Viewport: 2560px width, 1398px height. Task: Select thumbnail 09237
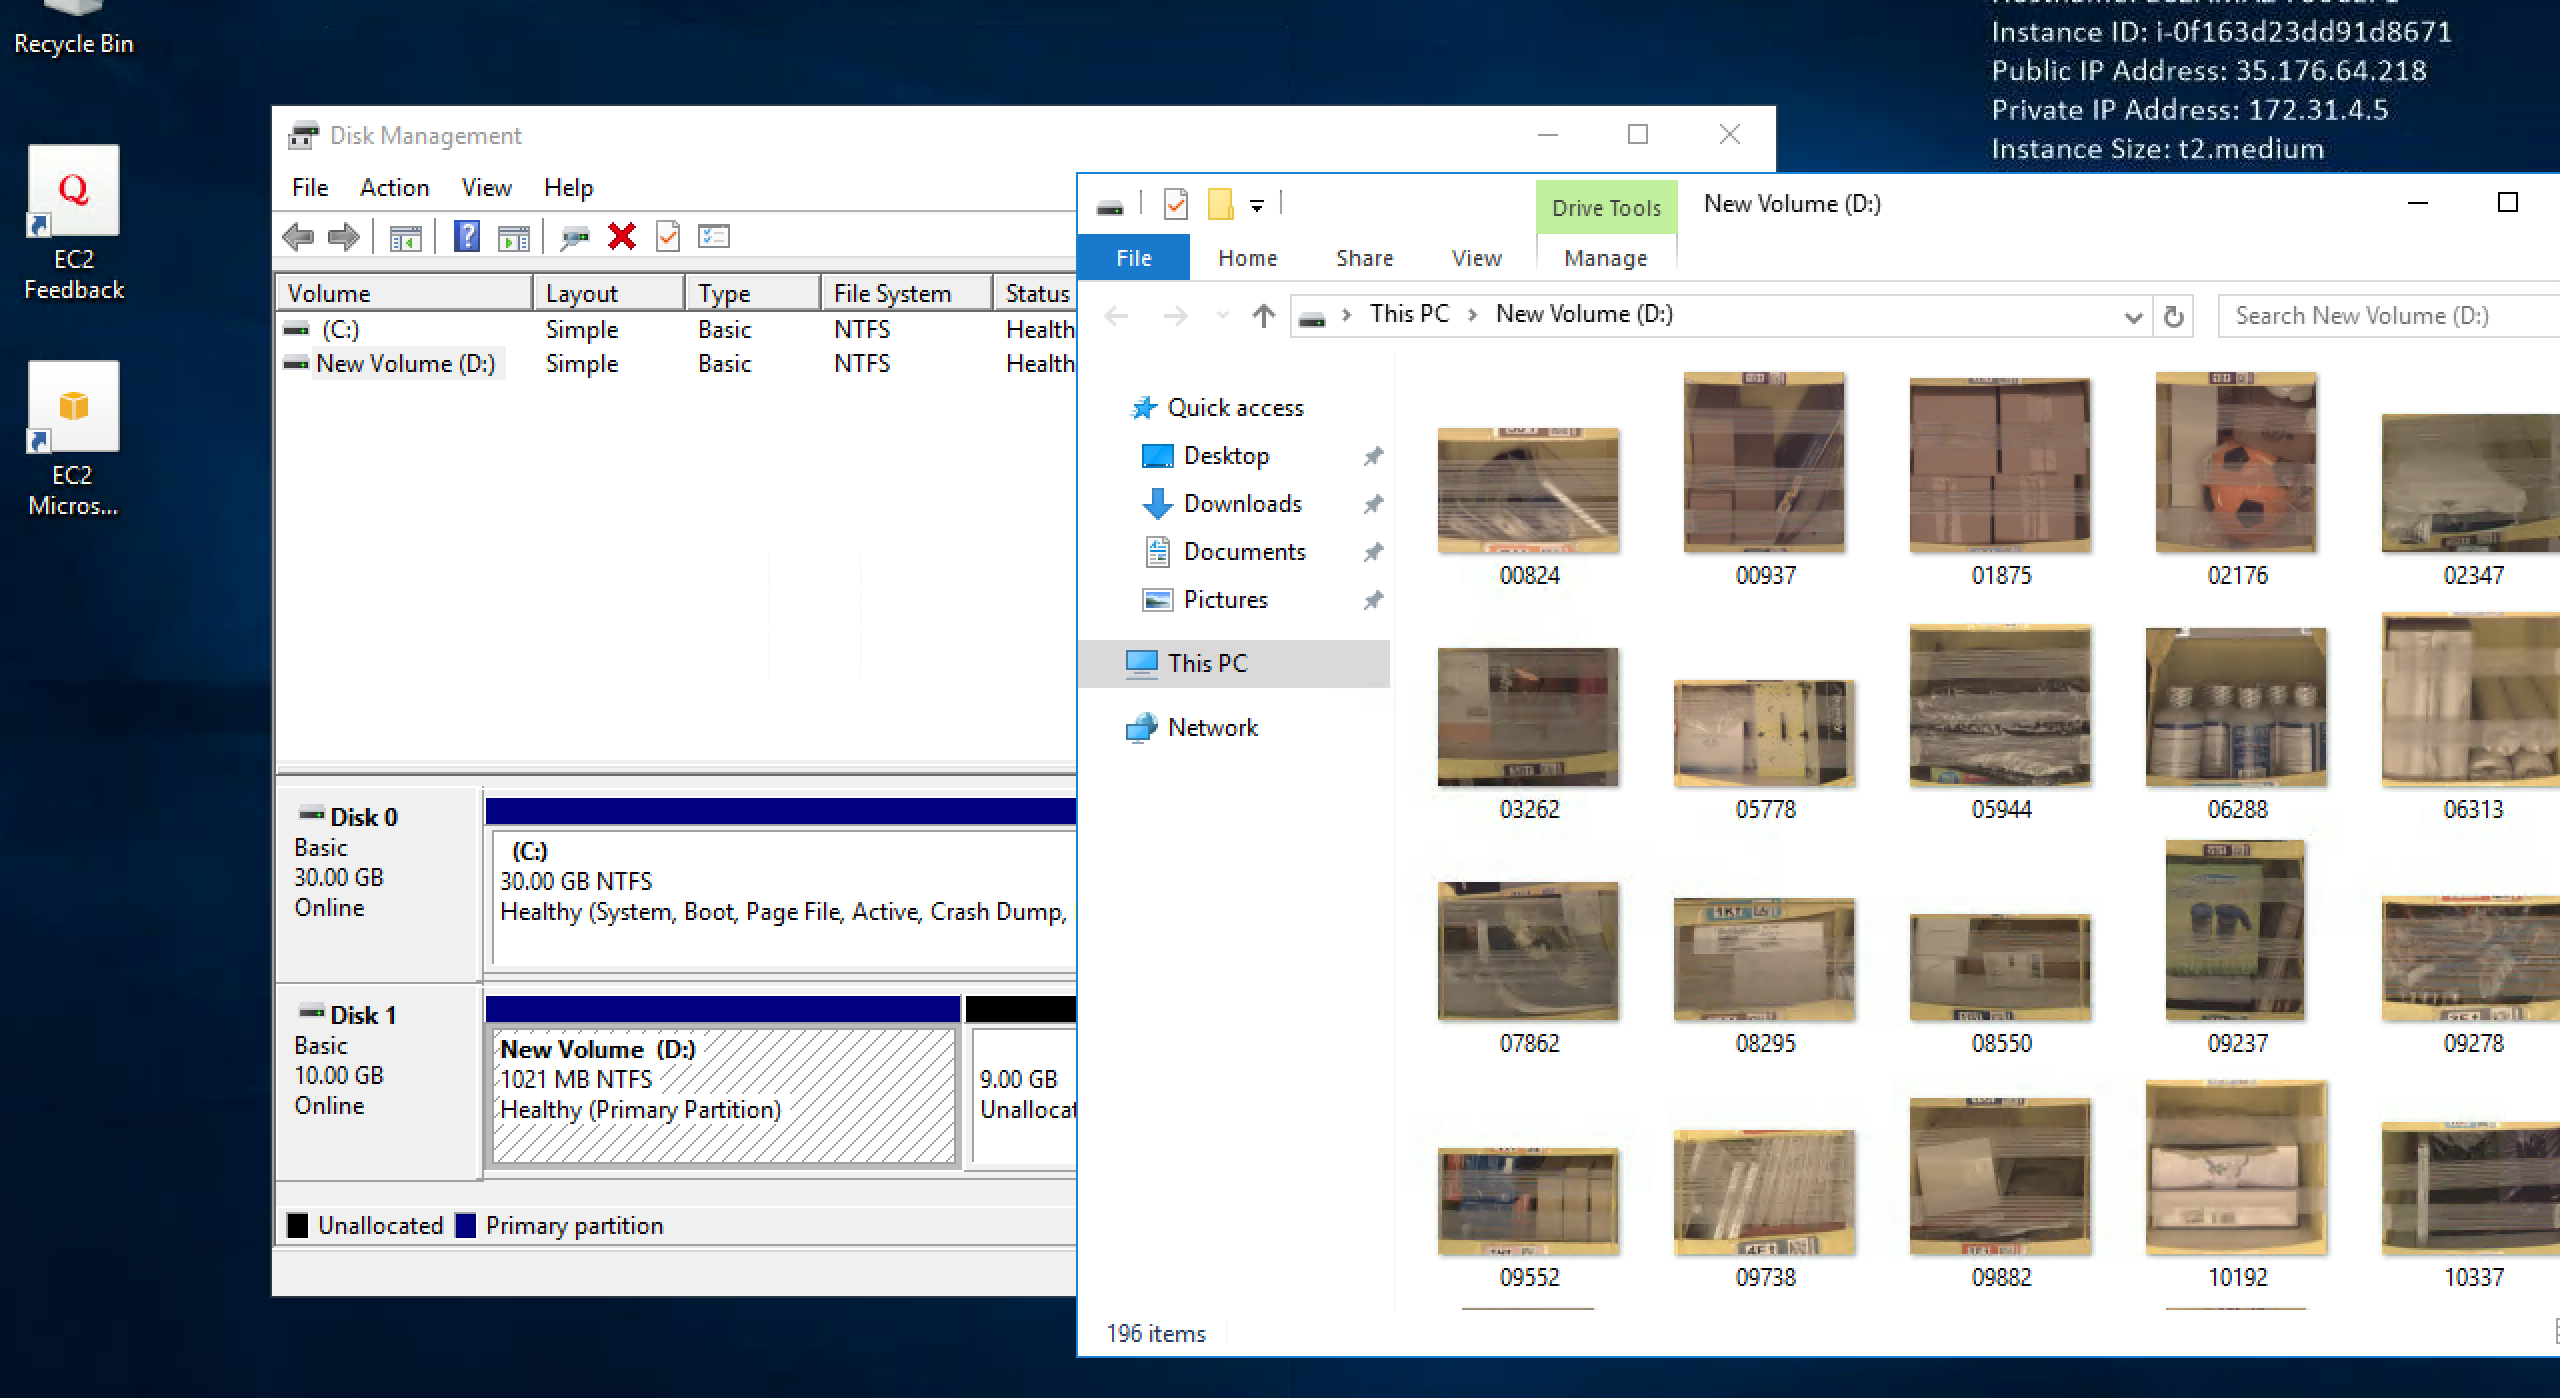click(2235, 930)
